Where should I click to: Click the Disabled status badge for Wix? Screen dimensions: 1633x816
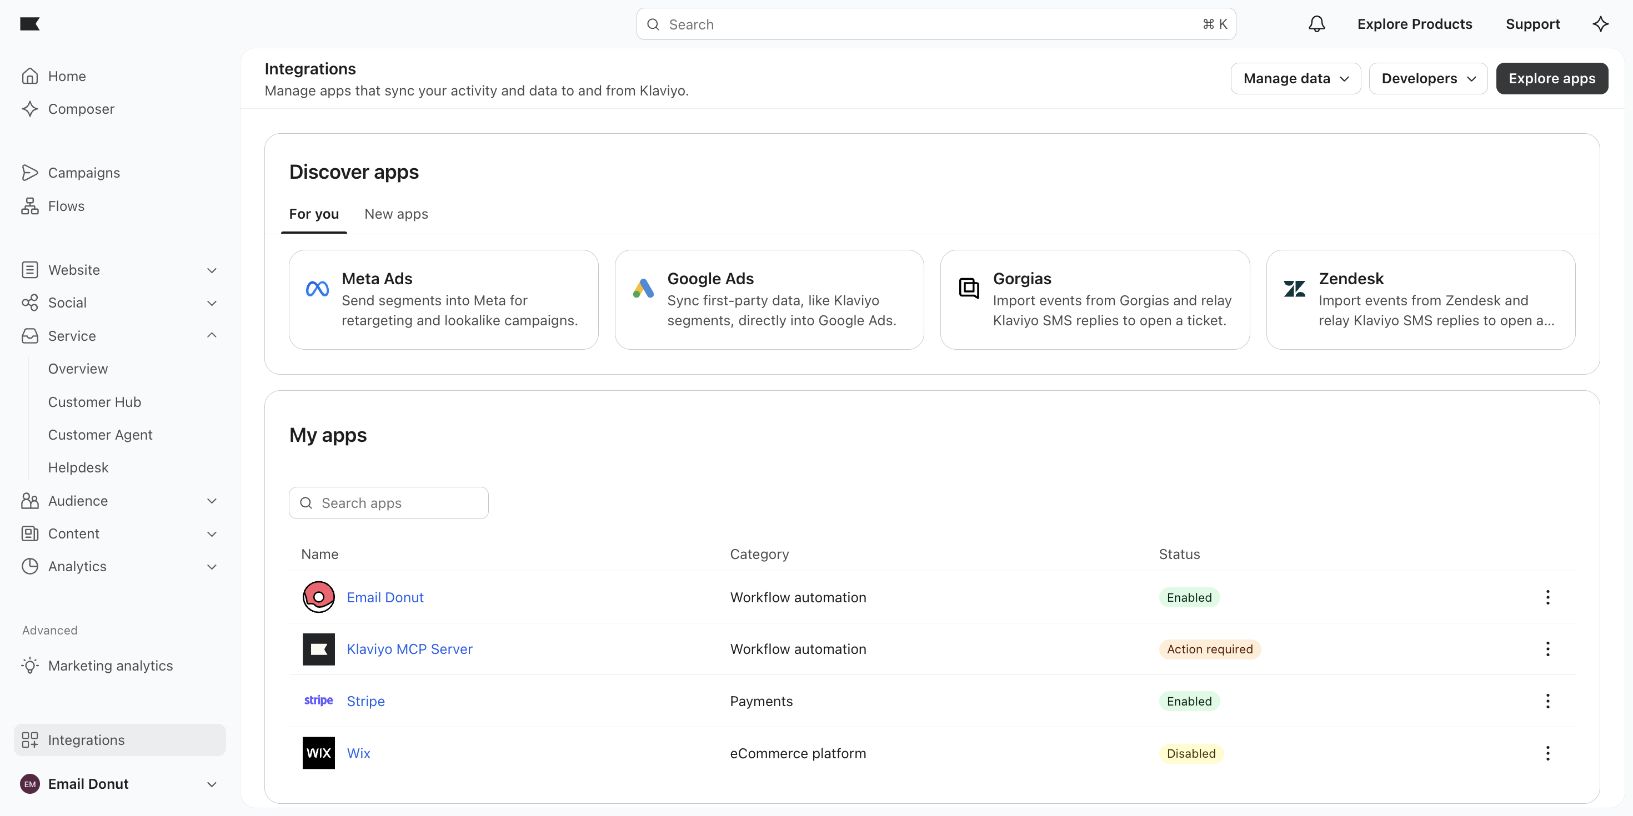pyautogui.click(x=1191, y=753)
